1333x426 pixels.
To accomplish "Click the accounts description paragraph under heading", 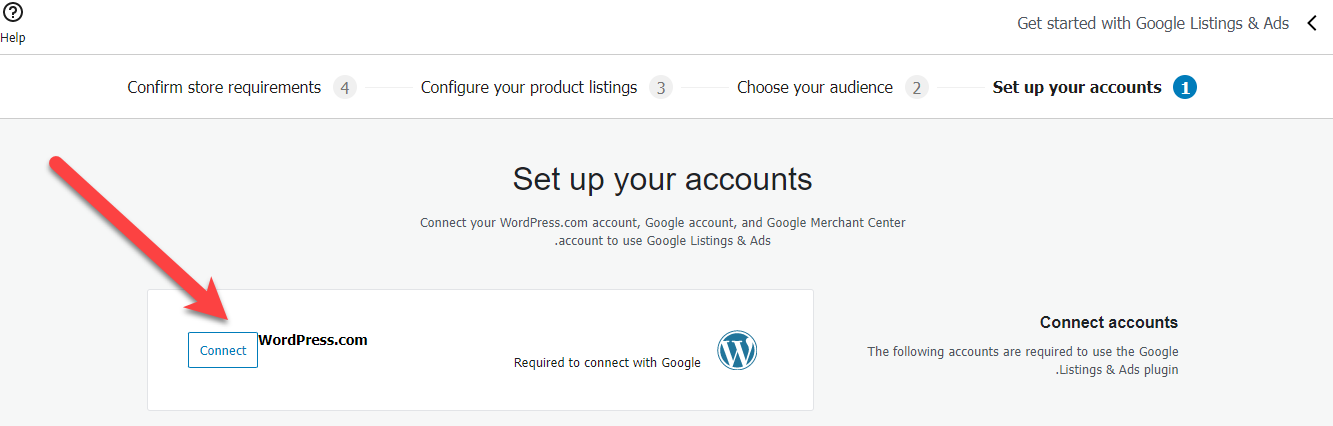I will click(x=1023, y=361).
